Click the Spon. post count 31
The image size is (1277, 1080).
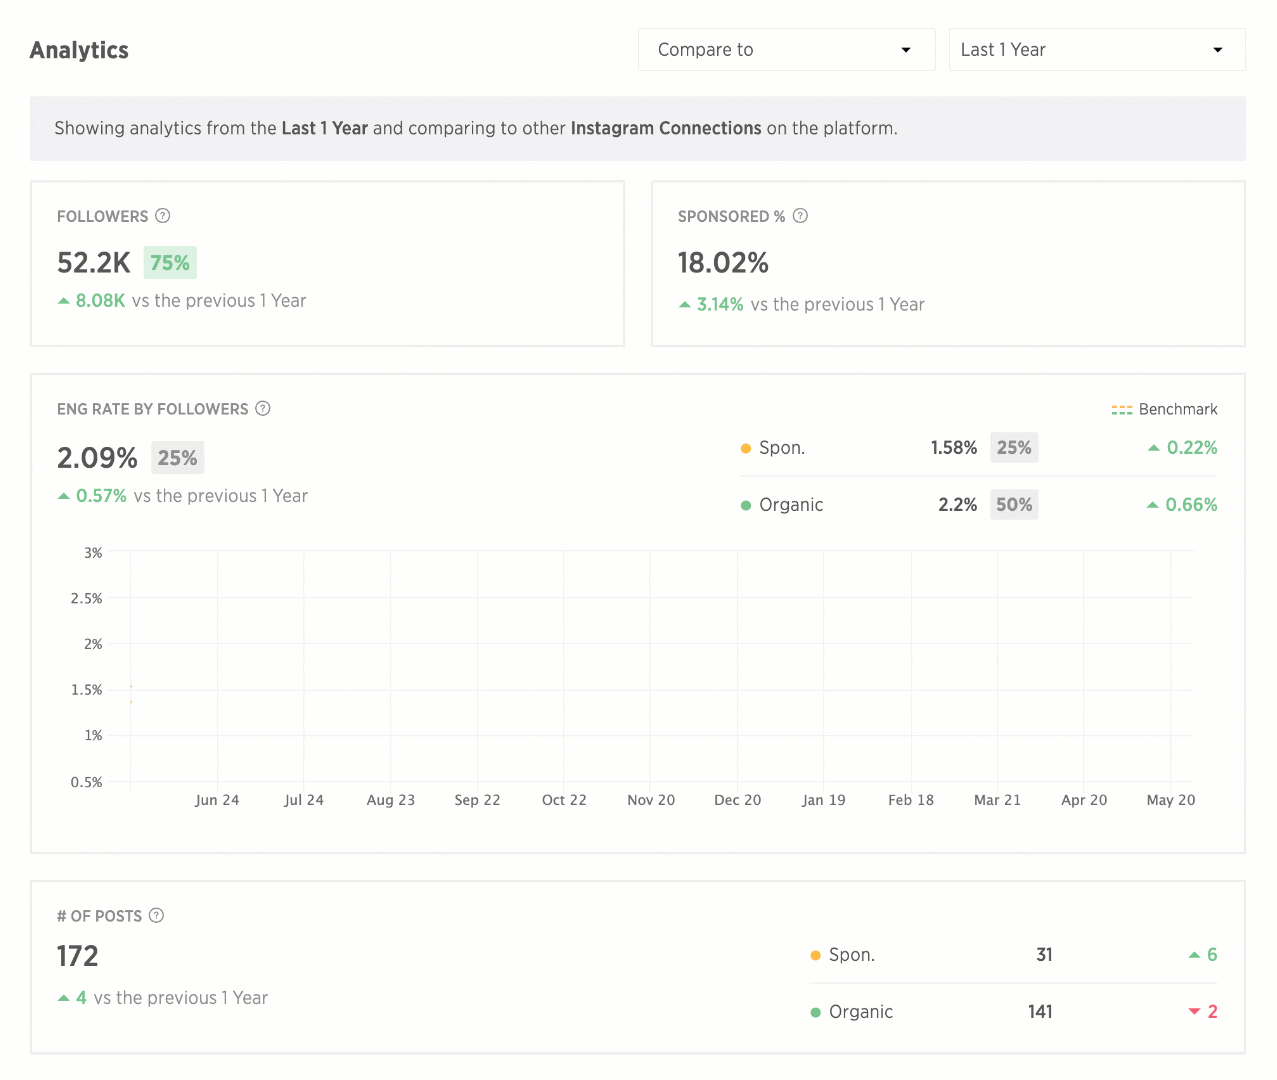pos(1044,955)
